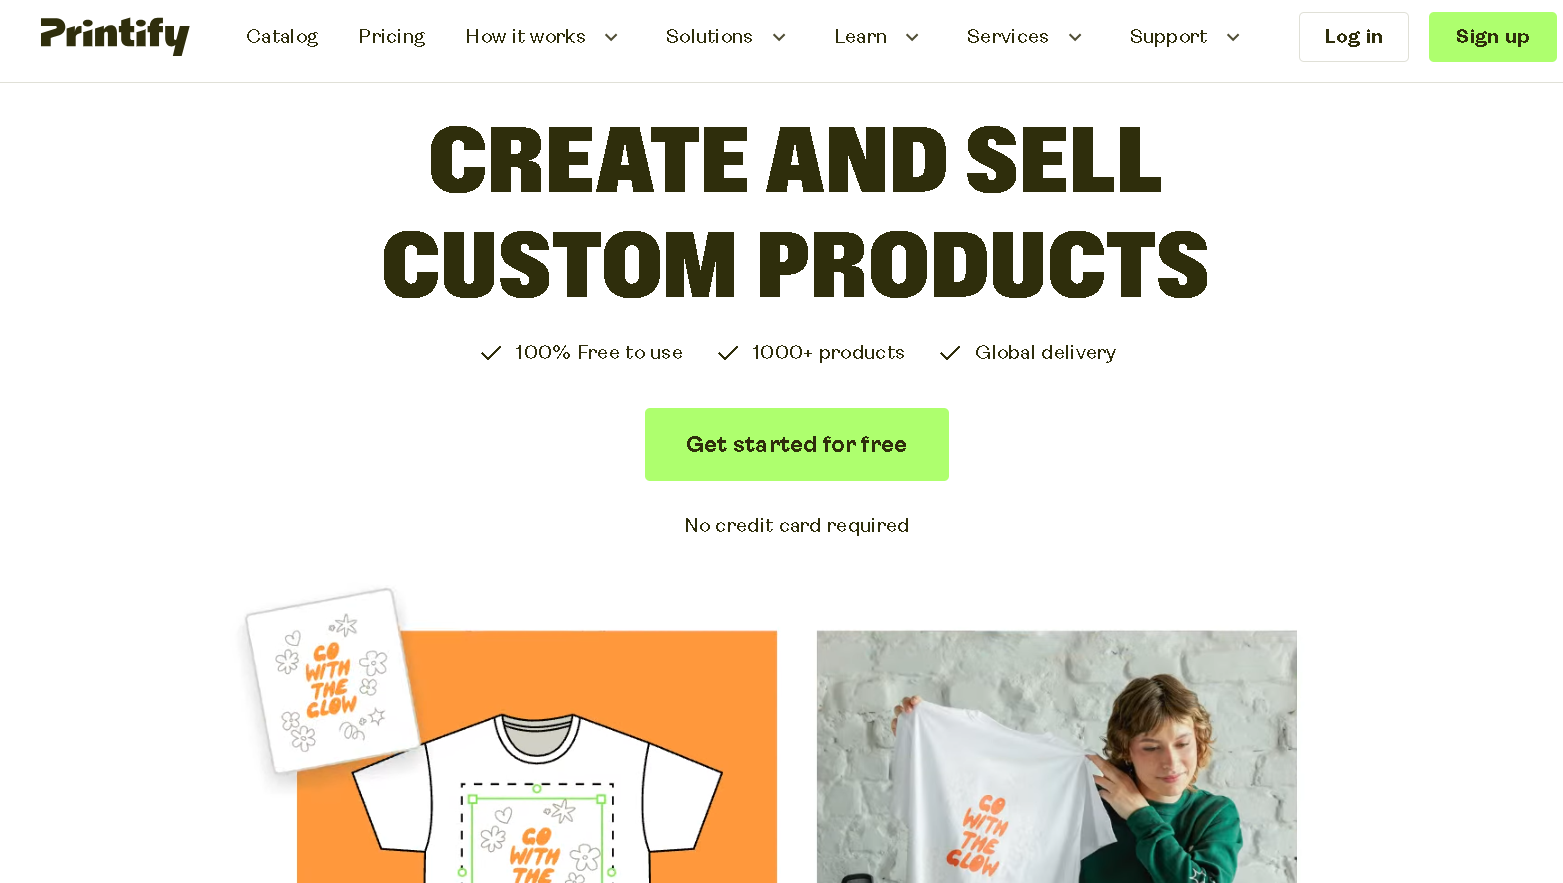Click the green Sign up button
The width and height of the screenshot is (1563, 883).
tap(1492, 37)
